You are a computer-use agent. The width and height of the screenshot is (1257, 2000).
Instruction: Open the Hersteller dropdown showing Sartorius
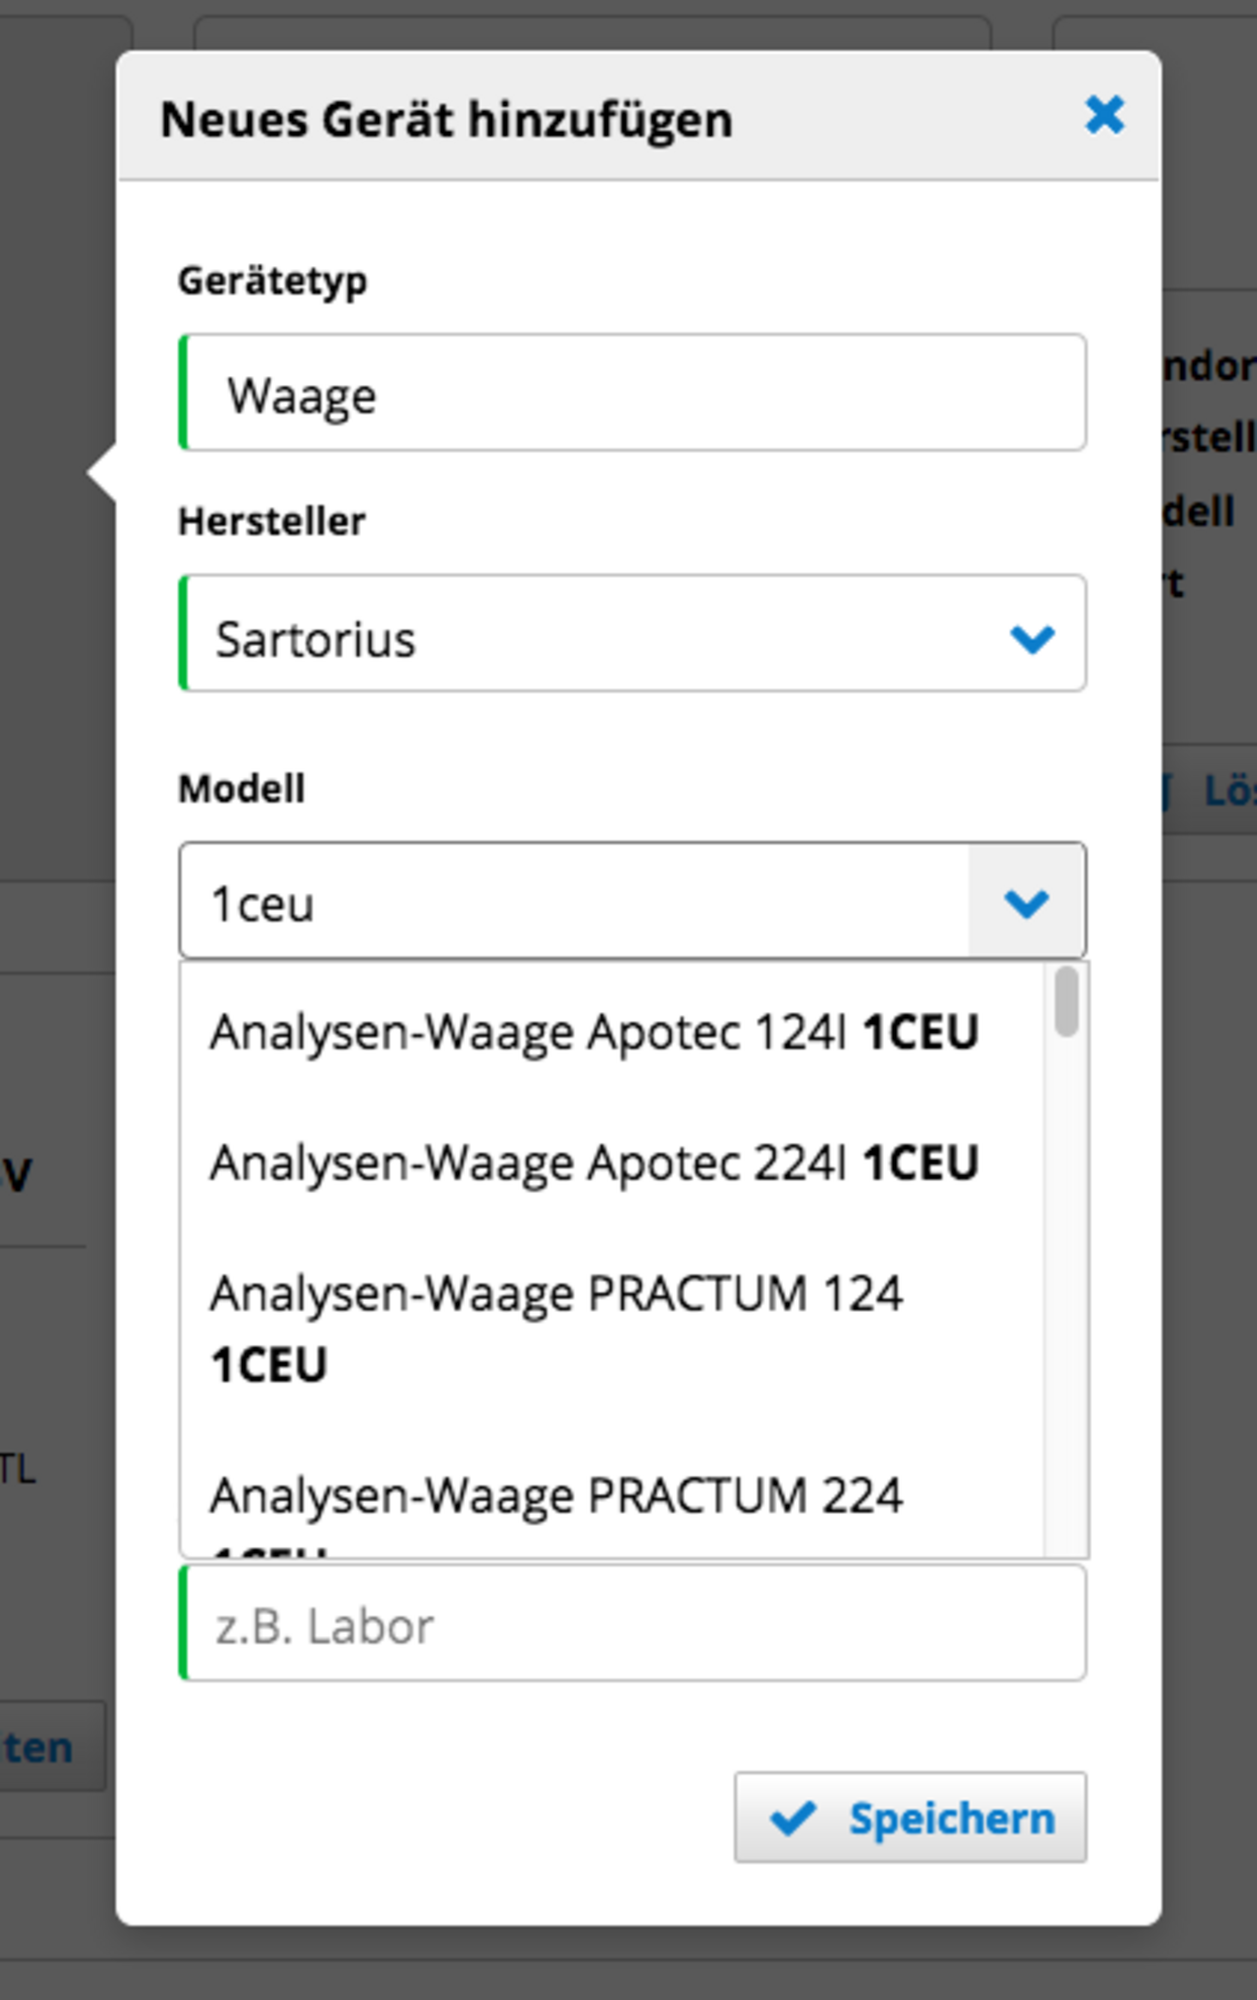(x=632, y=633)
